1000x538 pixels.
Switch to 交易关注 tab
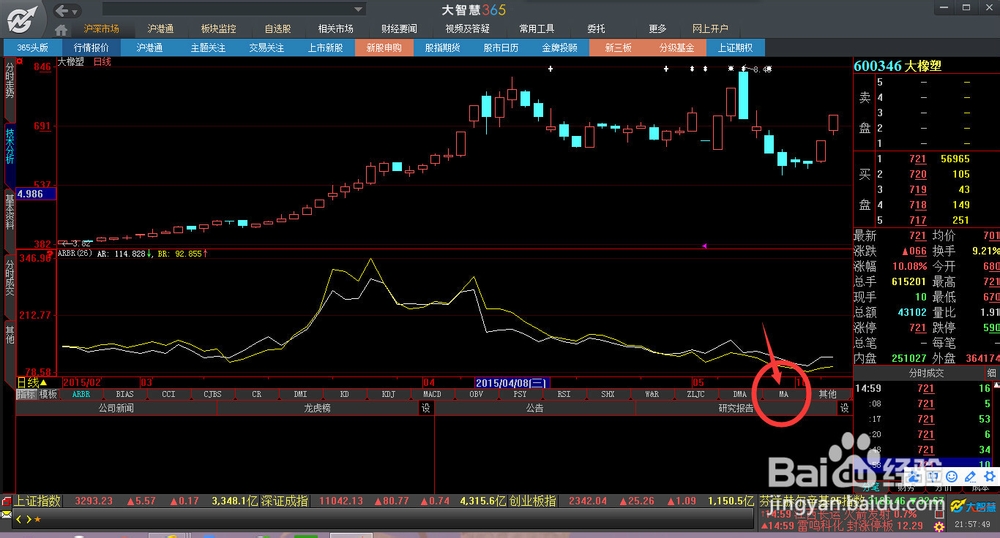[267, 48]
